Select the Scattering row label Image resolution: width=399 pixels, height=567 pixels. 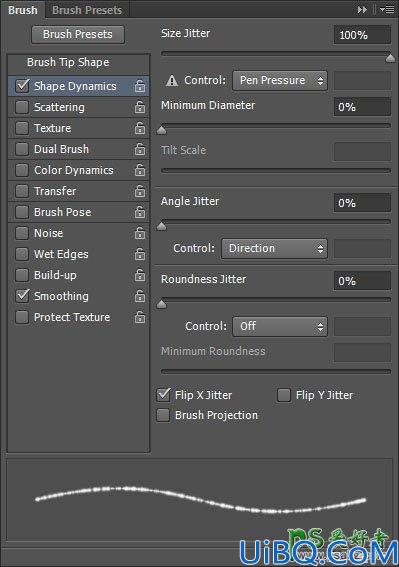[x=59, y=107]
